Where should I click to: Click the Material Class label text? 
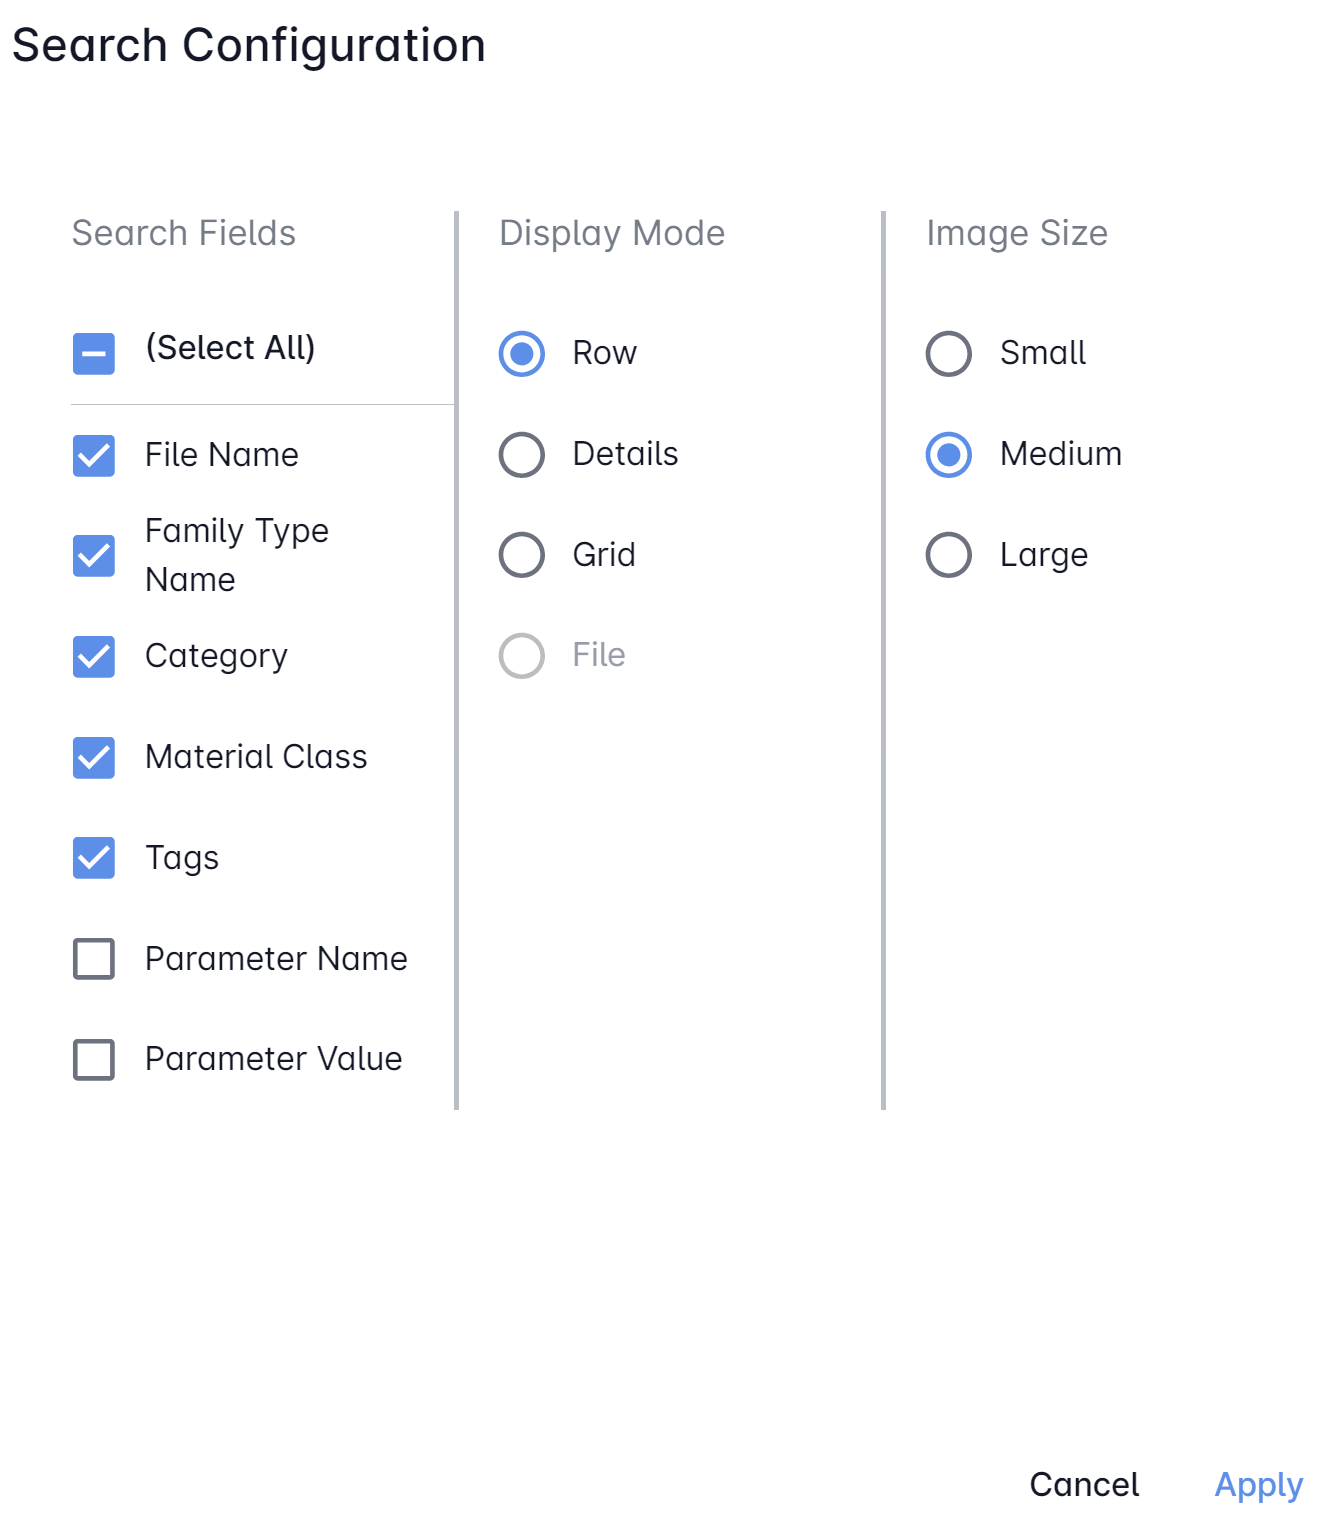tap(256, 757)
